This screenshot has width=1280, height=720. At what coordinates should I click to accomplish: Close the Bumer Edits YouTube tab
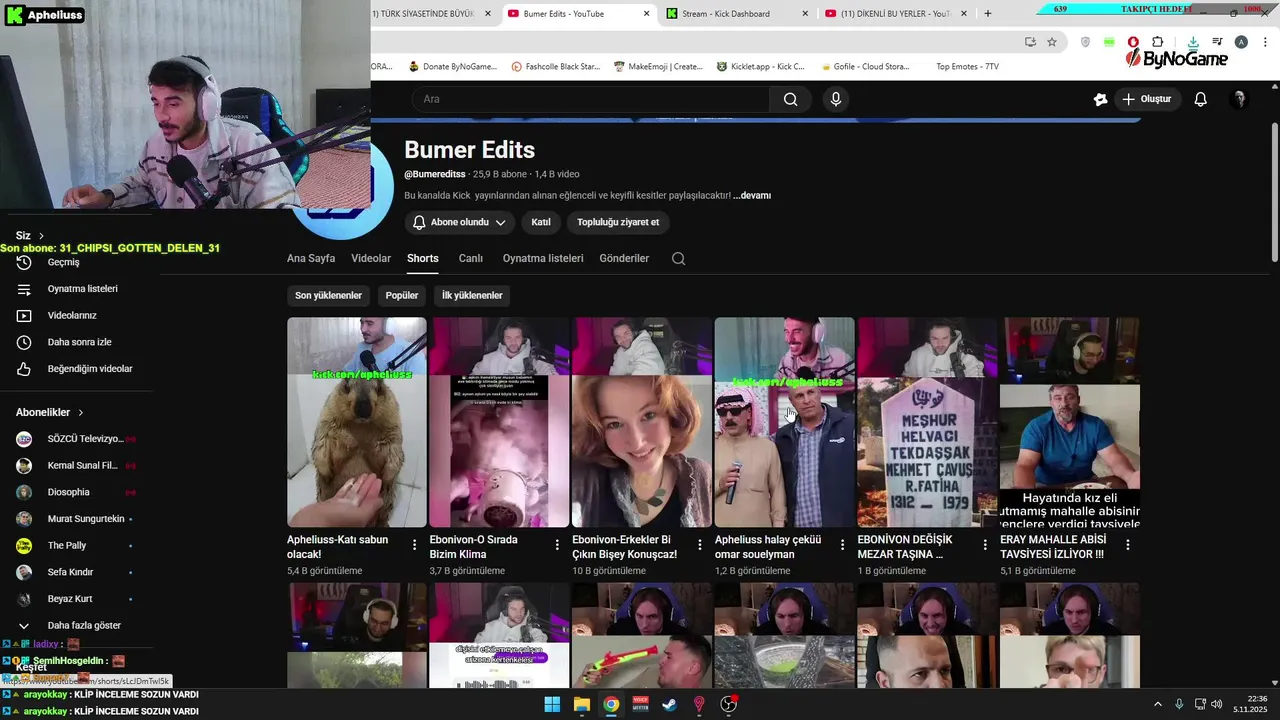646,13
